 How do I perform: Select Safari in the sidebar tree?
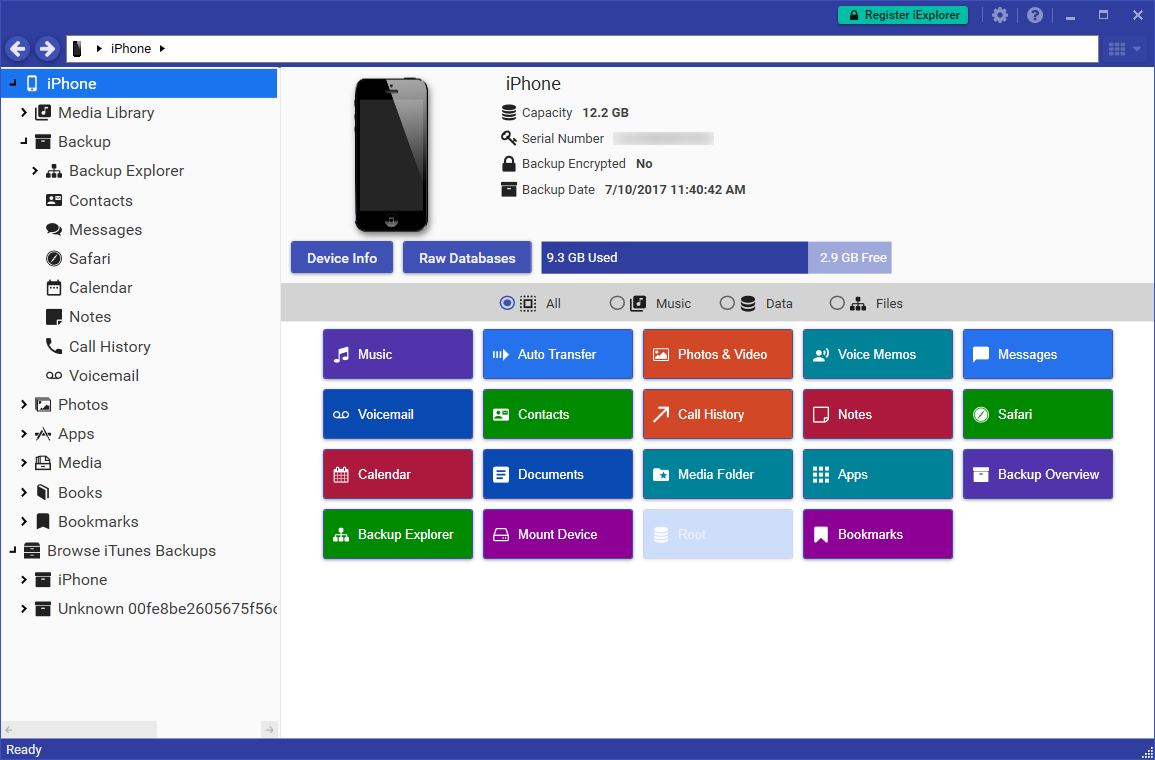click(90, 258)
